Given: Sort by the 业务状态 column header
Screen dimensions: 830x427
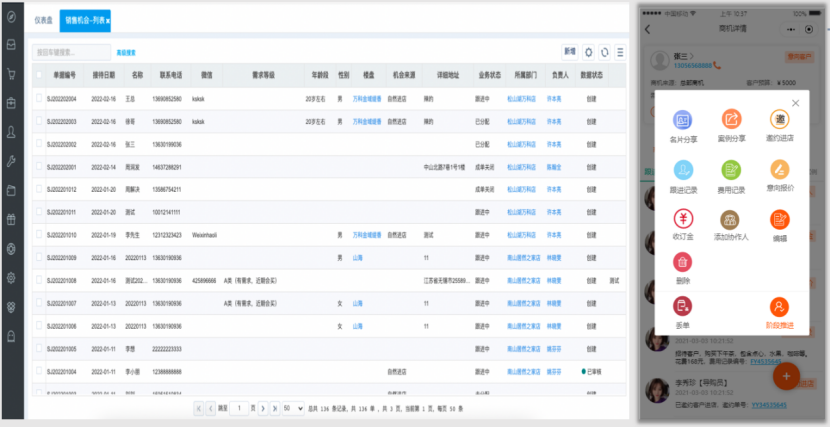Looking at the screenshot, I should (490, 76).
